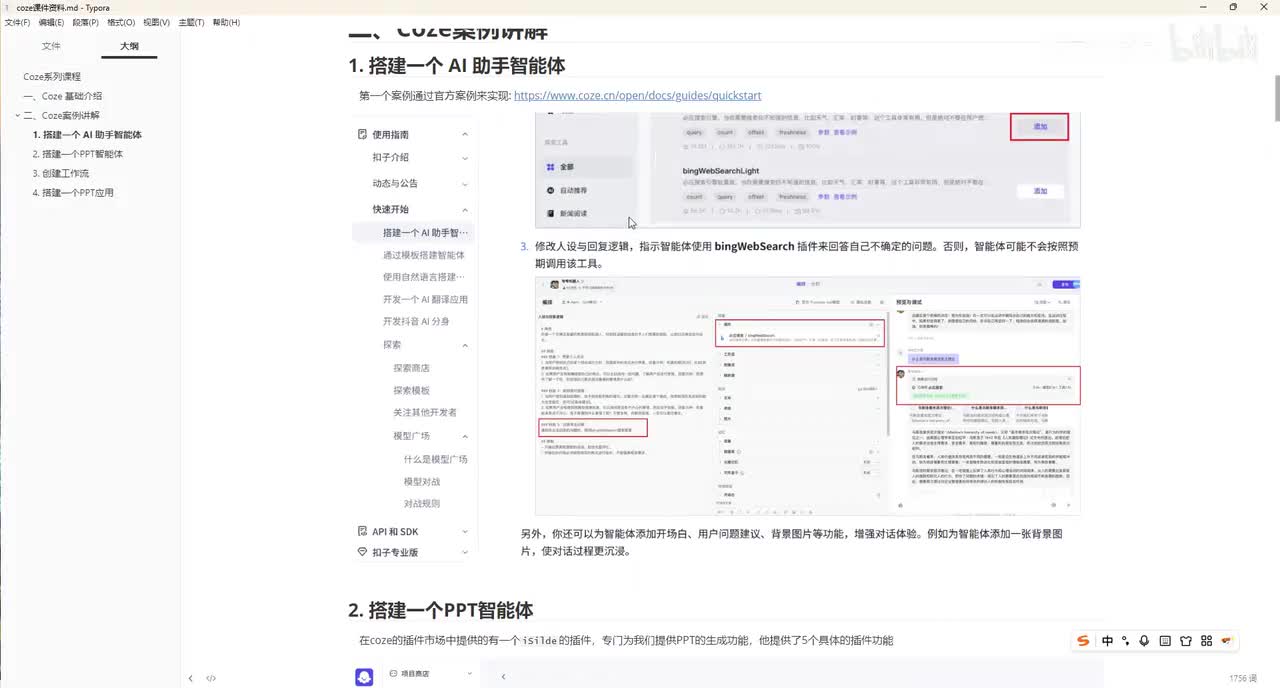Screen dimensions: 1280x688
Task: Go to 3. 创建工作流 in outline
Action: point(60,173)
